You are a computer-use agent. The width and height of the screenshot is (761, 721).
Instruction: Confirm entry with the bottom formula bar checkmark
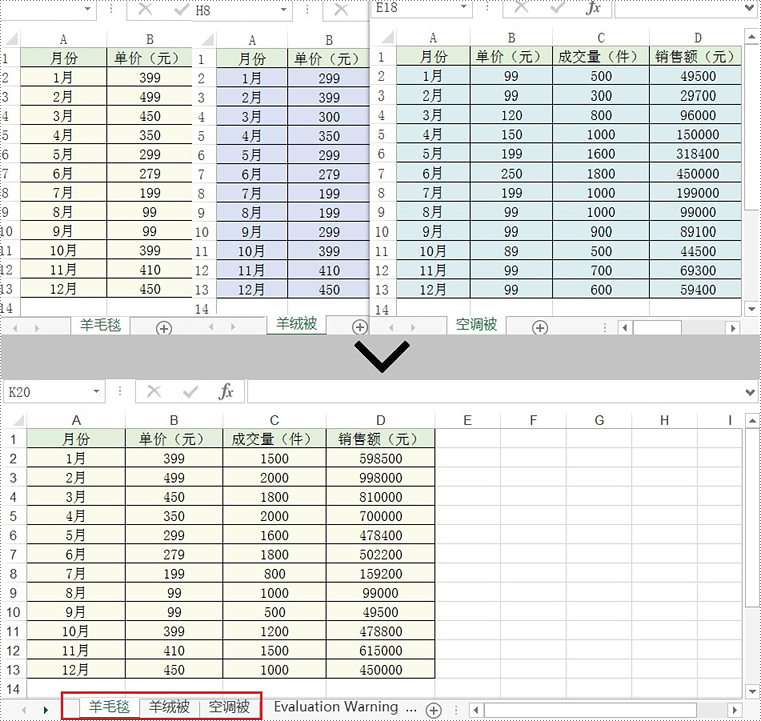tap(190, 391)
